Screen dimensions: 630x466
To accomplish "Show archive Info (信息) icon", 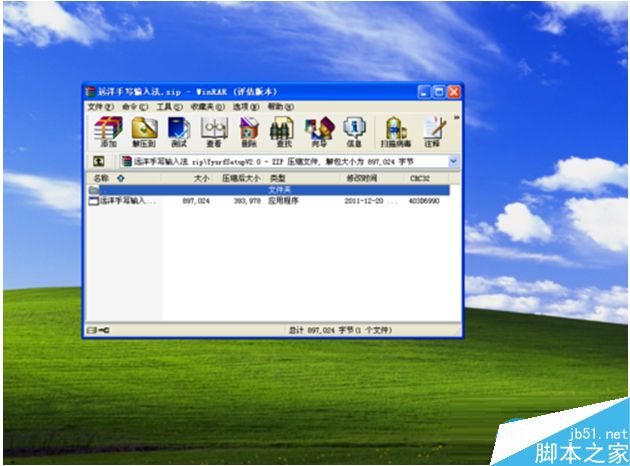I will (x=354, y=132).
